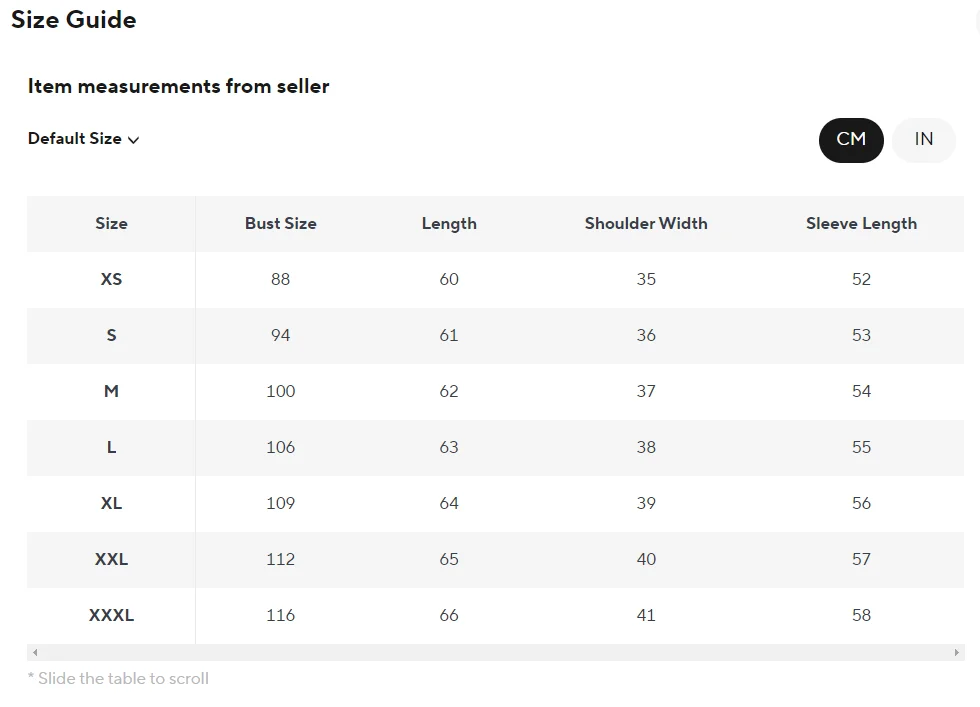Viewport: 980px width, 707px height.
Task: Click the L size row label
Action: point(111,448)
